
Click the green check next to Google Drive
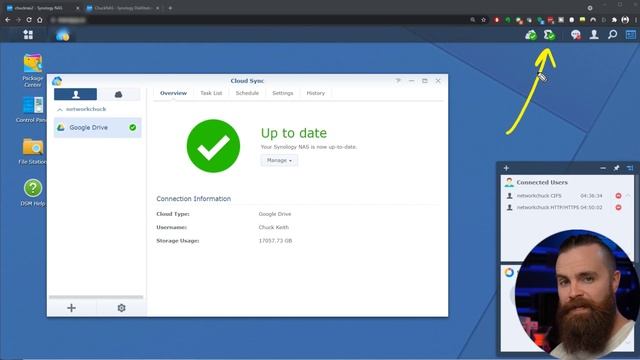click(x=133, y=127)
